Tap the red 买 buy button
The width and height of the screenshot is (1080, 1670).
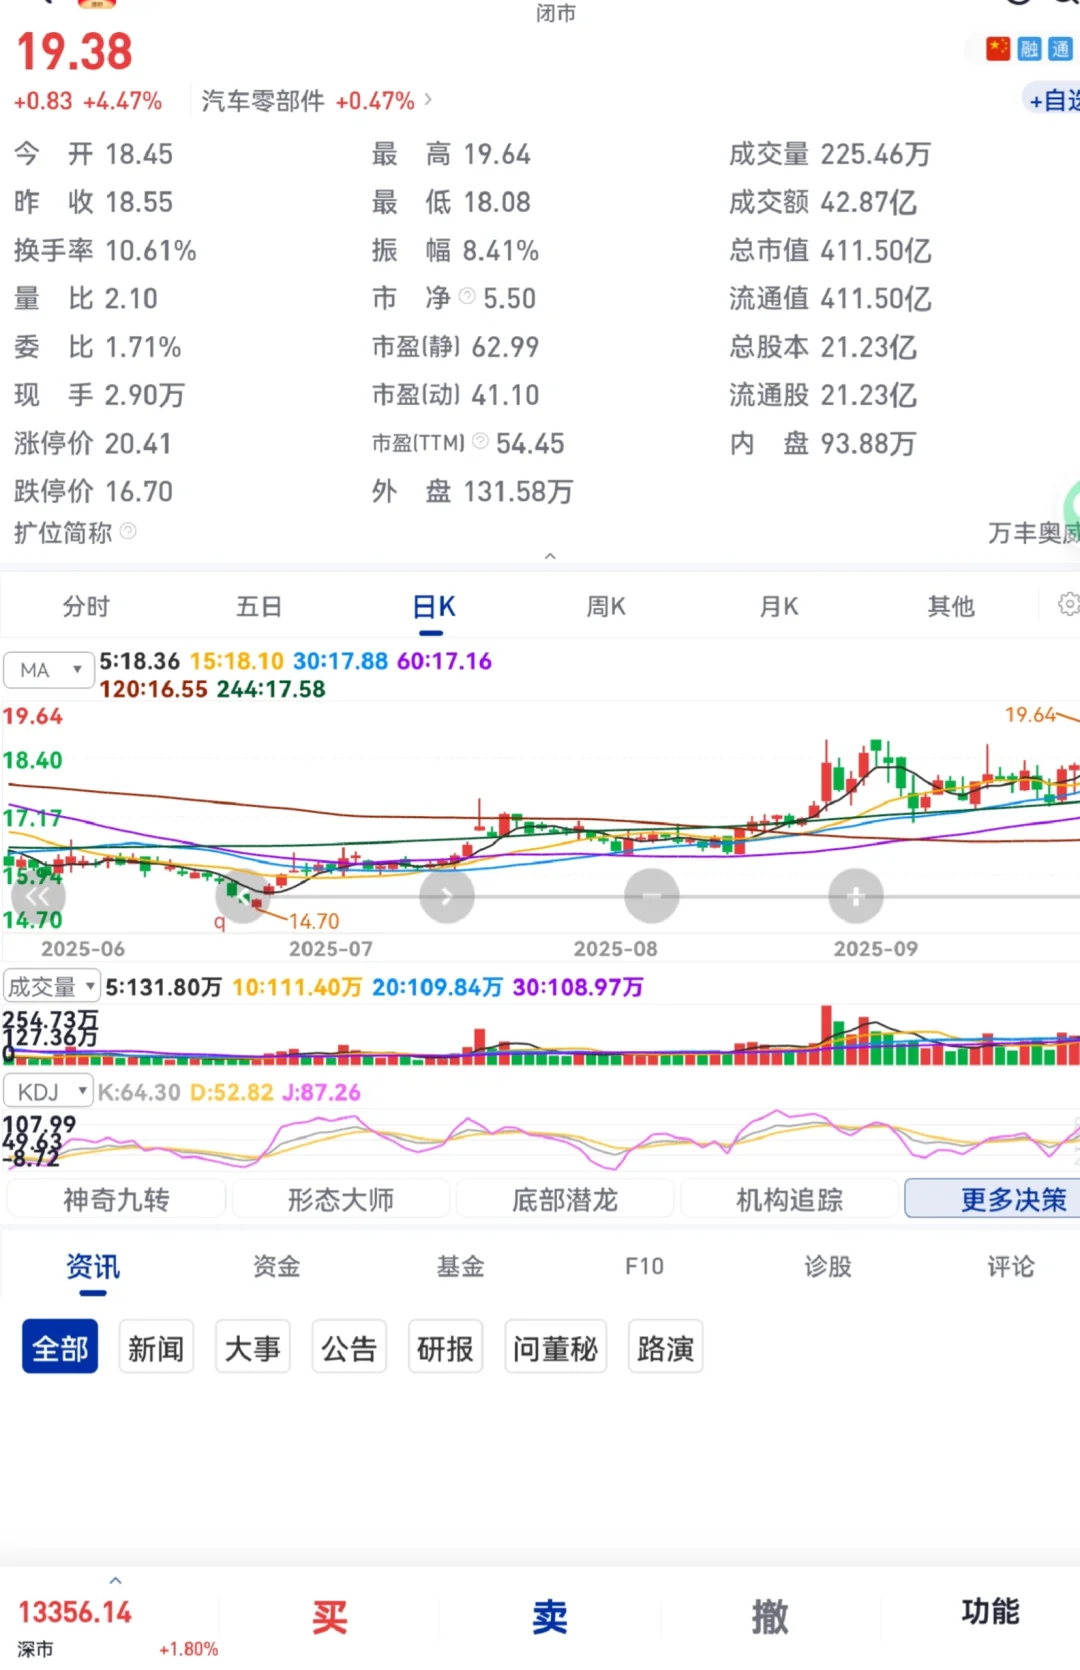329,1616
